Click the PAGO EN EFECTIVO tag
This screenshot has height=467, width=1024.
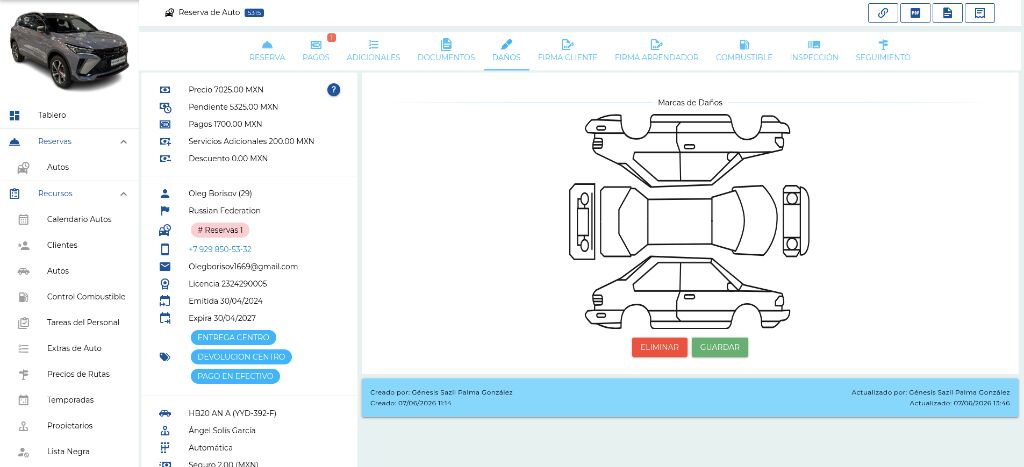(235, 376)
